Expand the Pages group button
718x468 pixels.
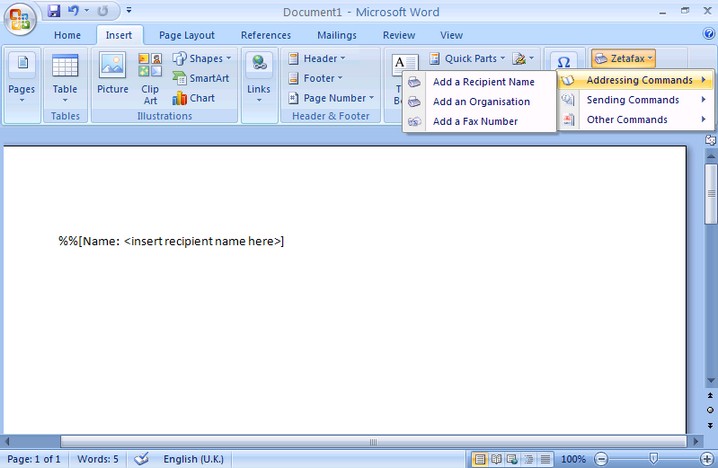(22, 78)
